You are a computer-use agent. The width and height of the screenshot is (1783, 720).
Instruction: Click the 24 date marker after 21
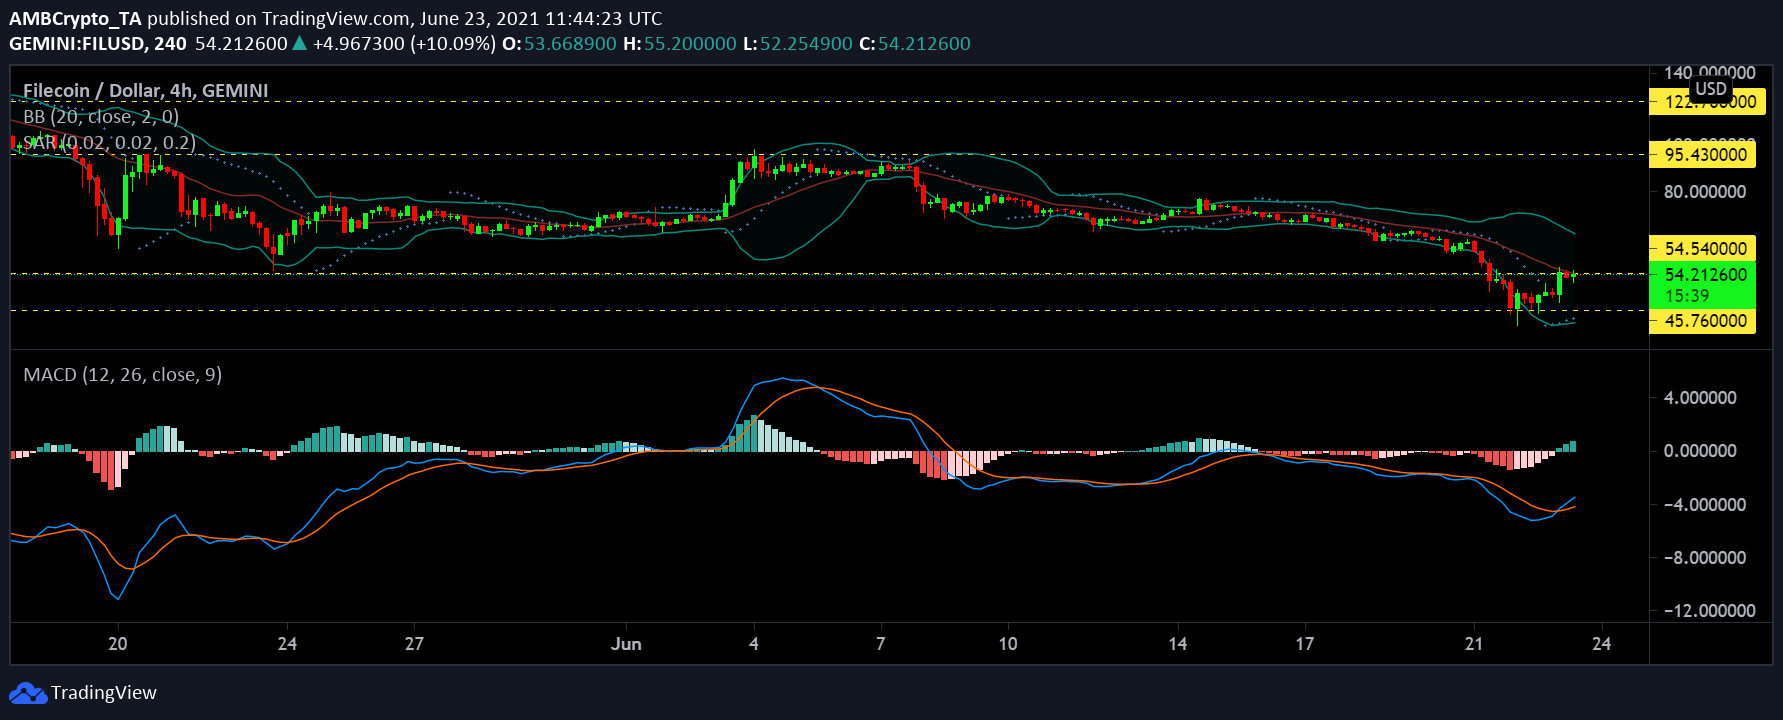pyautogui.click(x=1601, y=644)
